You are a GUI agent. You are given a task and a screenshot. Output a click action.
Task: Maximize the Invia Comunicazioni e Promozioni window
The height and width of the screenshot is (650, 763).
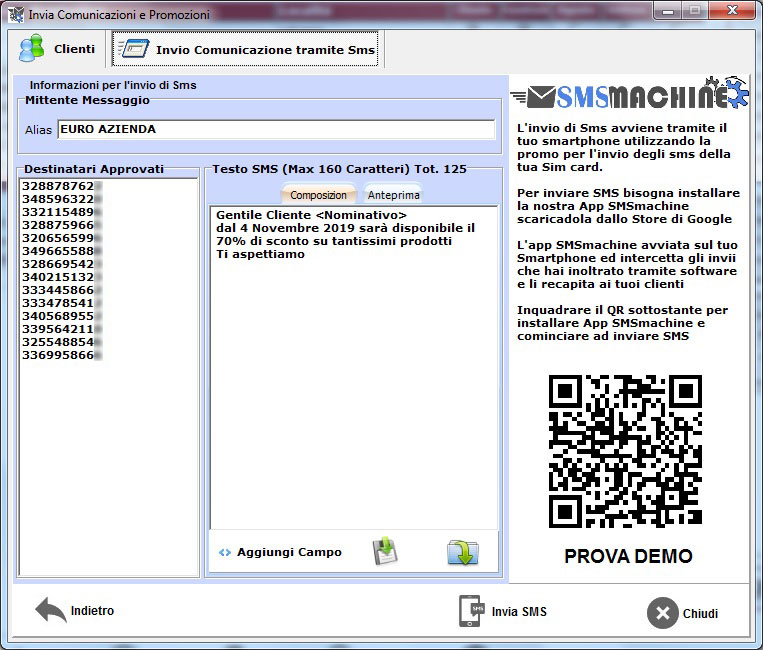695,10
